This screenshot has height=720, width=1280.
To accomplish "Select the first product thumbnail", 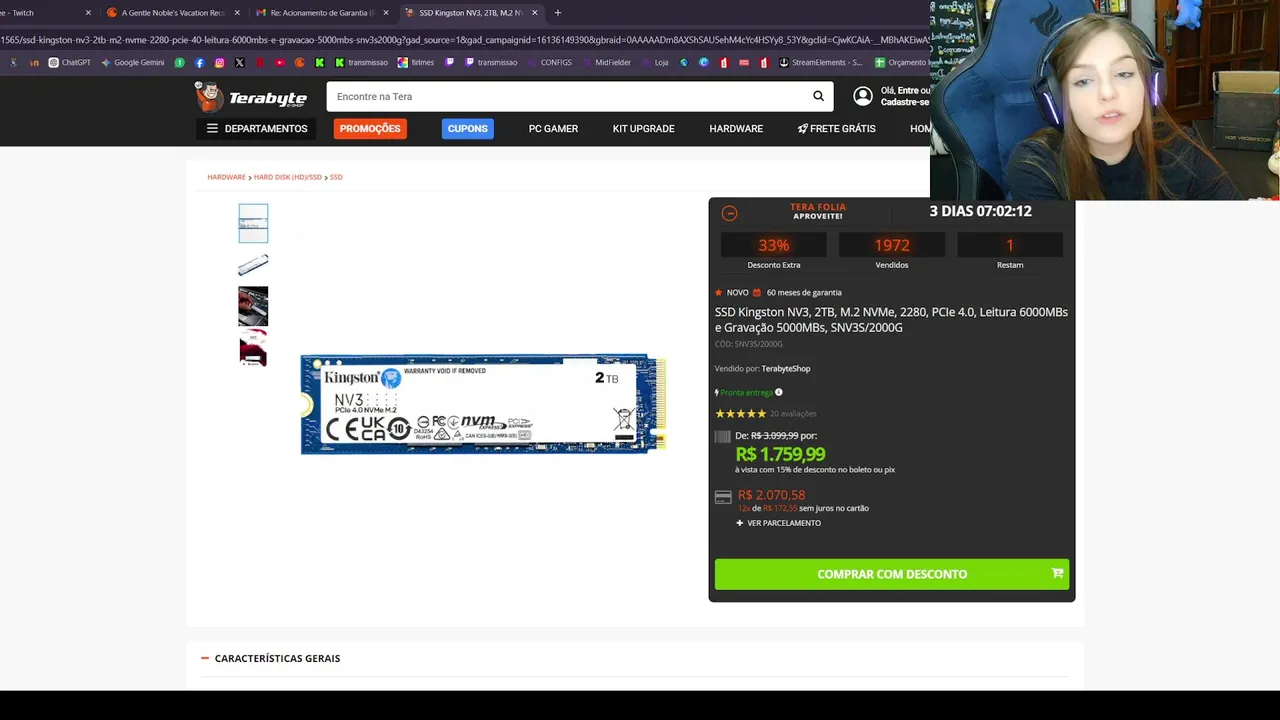I will [253, 223].
